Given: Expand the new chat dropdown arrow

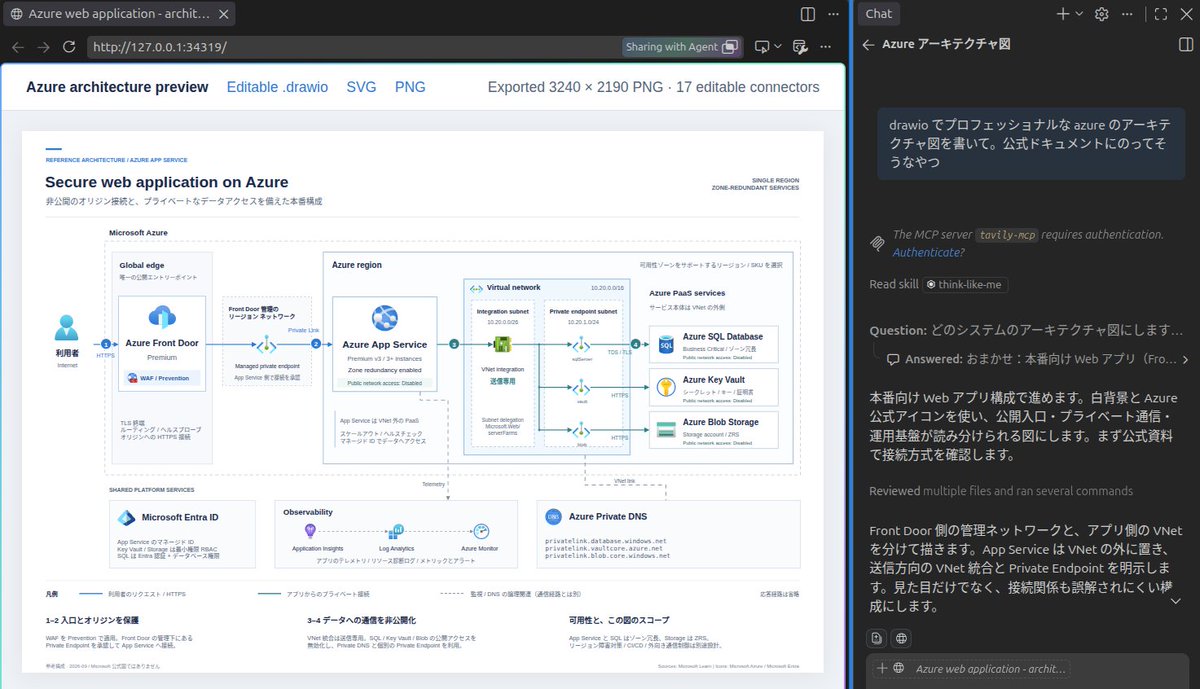Looking at the screenshot, I should (x=1079, y=14).
